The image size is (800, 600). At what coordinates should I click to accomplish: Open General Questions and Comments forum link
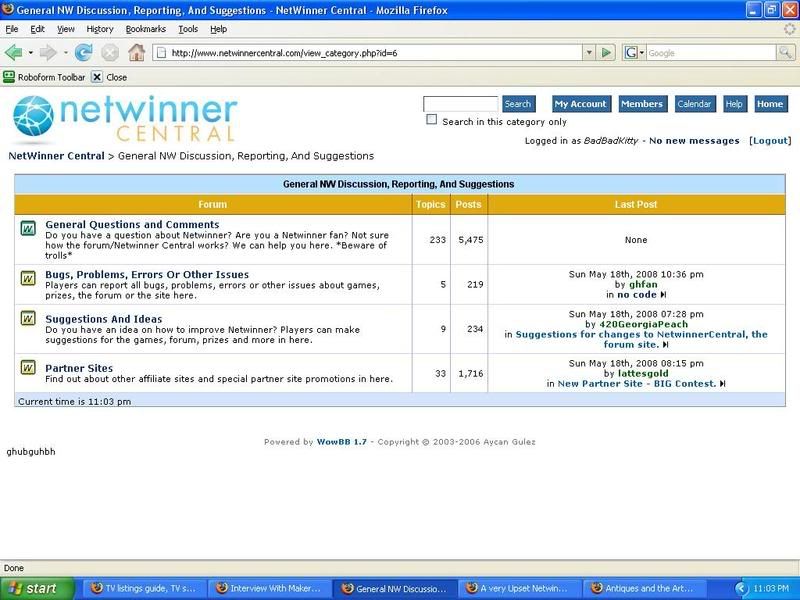(x=132, y=224)
